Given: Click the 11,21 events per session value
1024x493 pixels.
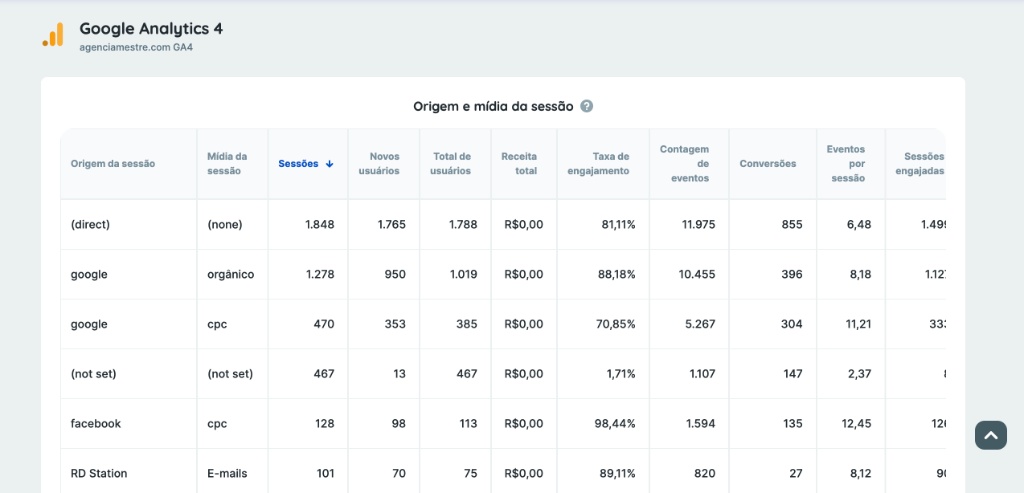Looking at the screenshot, I should point(859,324).
